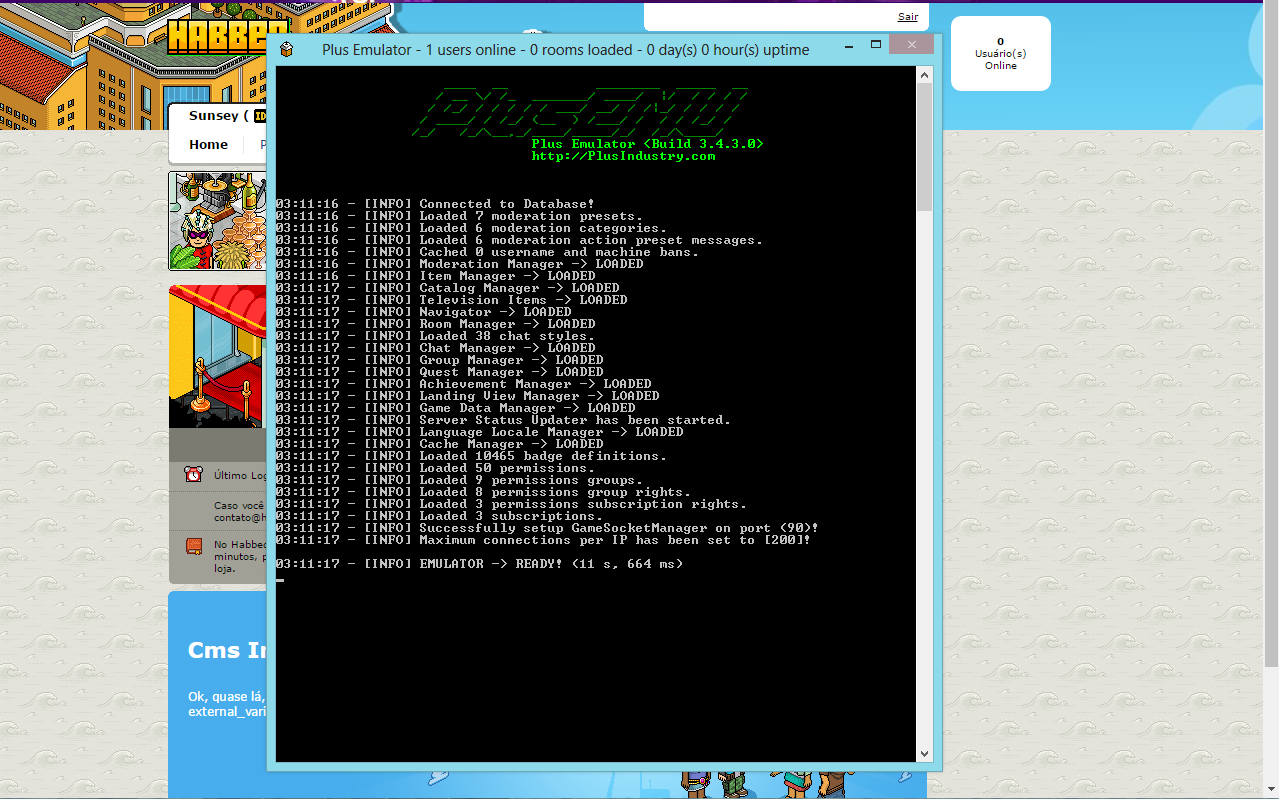Click the orange icon beside 'No Habbe'
The width and height of the screenshot is (1279, 799).
tap(193, 546)
